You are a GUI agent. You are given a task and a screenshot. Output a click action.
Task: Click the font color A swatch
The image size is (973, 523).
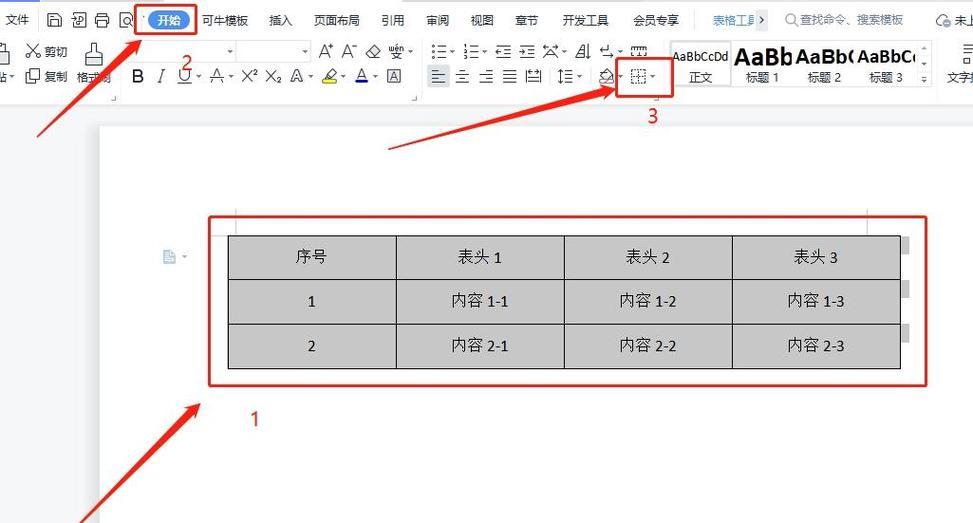tap(362, 76)
